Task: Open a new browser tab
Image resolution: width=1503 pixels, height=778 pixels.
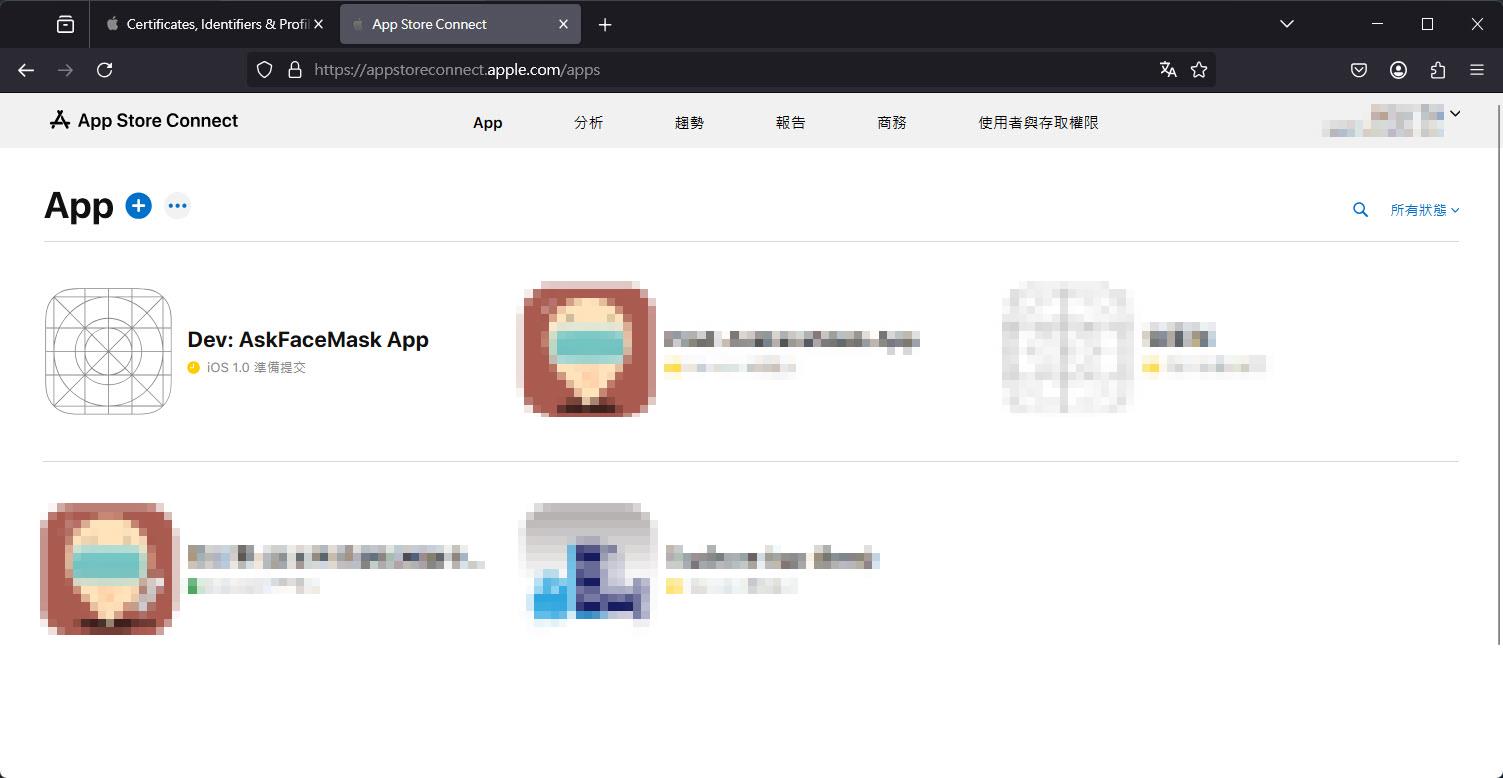Action: (x=605, y=25)
